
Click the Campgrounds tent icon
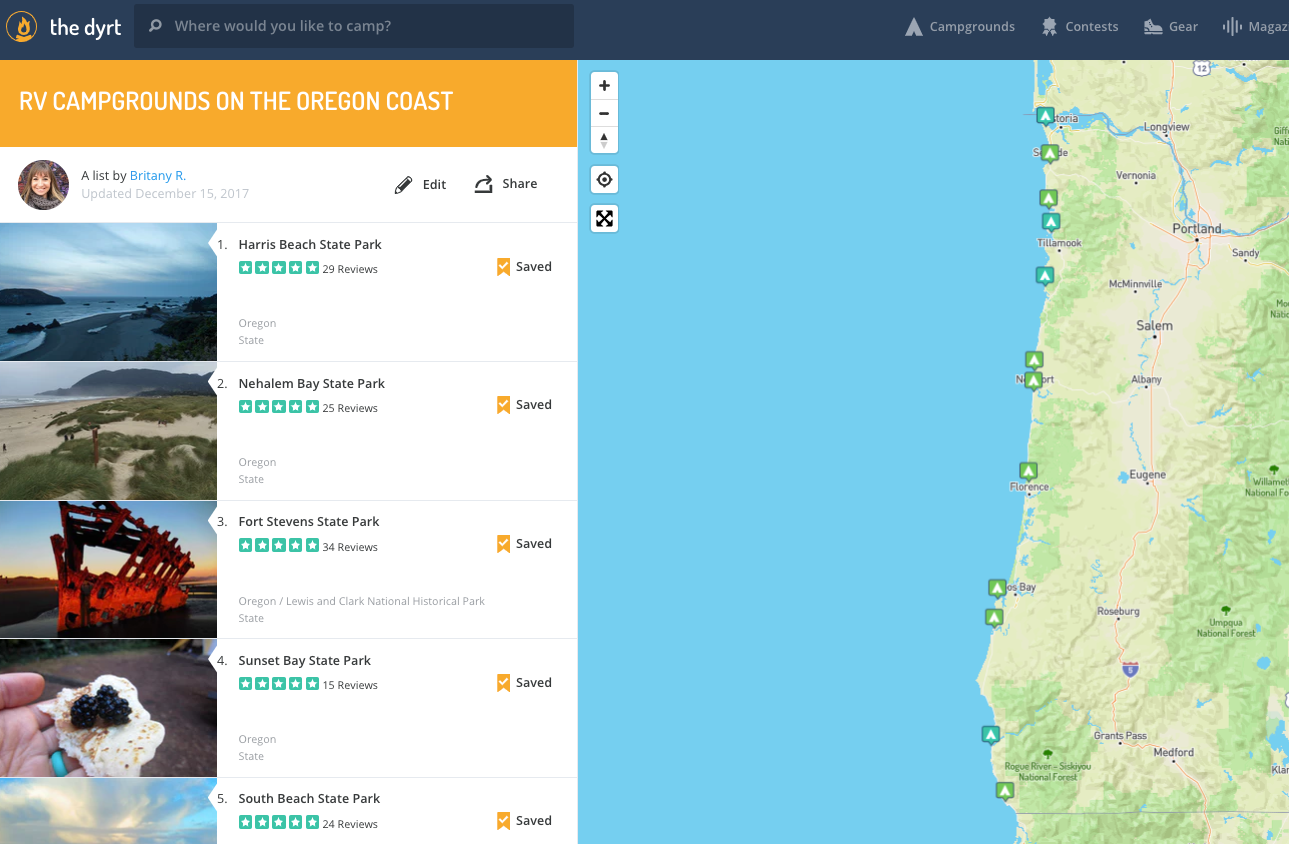pos(913,27)
